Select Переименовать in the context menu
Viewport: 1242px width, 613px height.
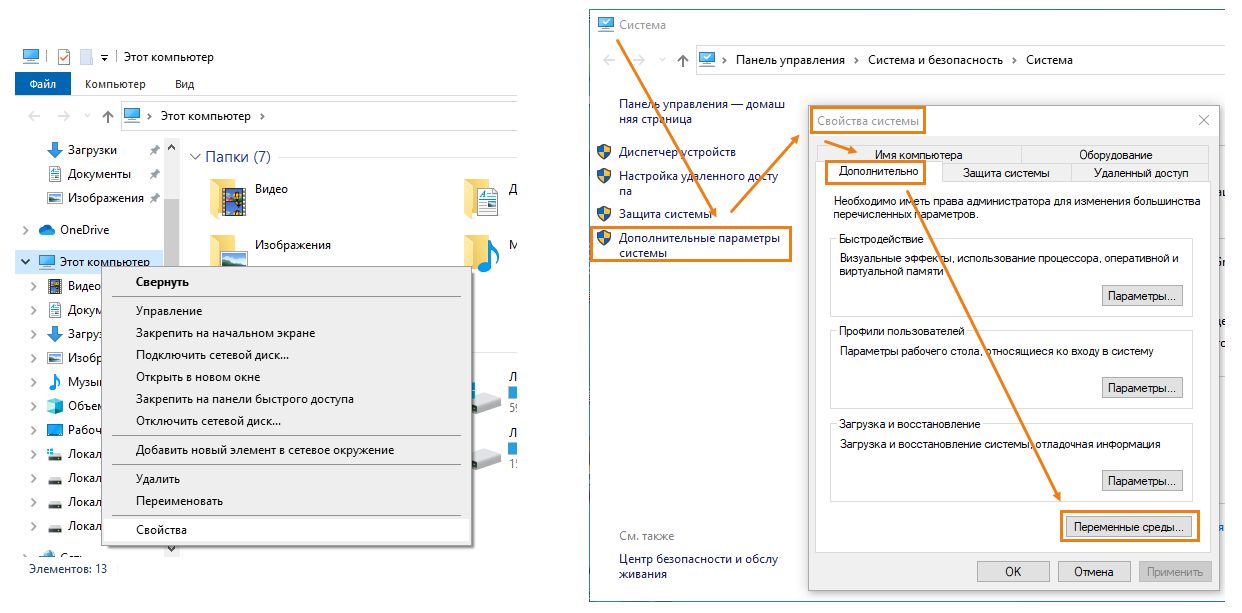tap(285, 501)
